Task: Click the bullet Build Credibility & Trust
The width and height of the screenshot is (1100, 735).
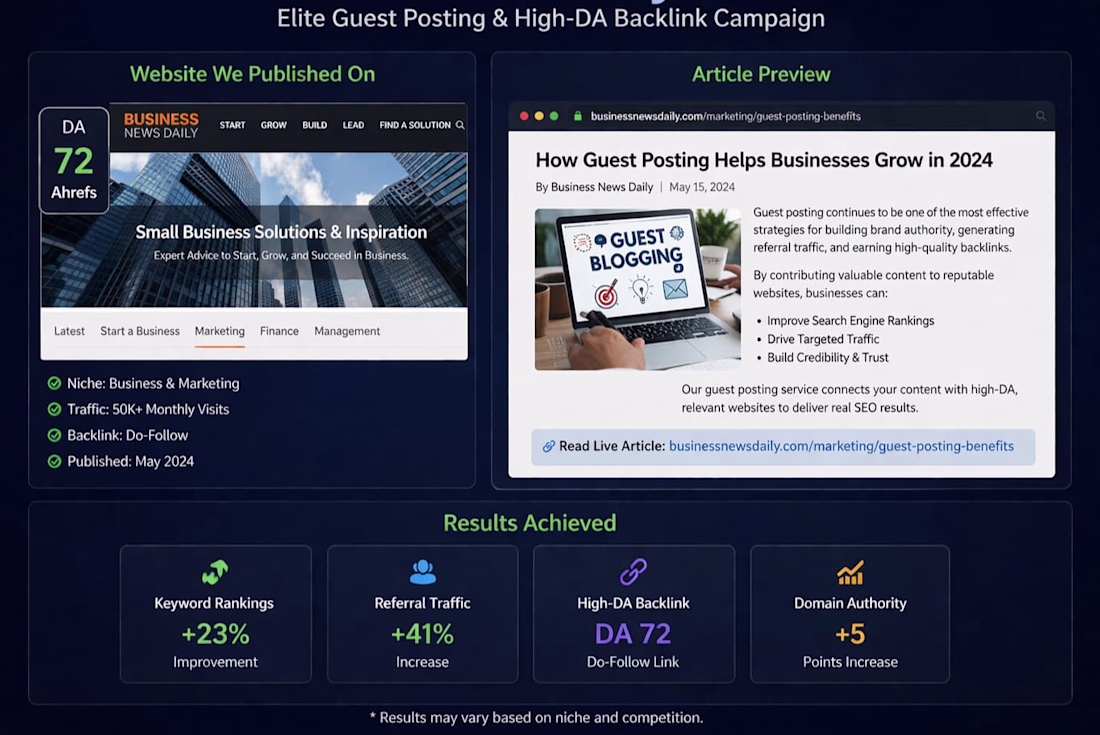Action: point(828,357)
